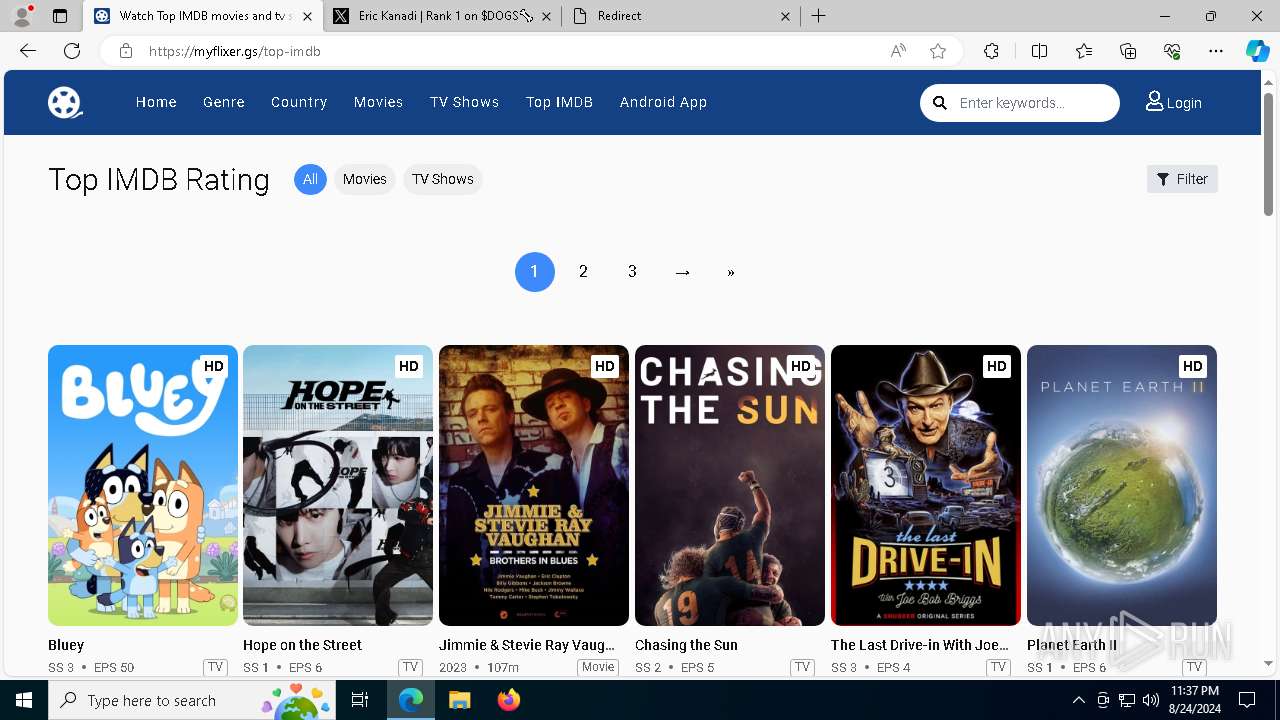This screenshot has height=720, width=1280.
Task: Click the MyFlixer film reel logo
Action: tap(65, 102)
